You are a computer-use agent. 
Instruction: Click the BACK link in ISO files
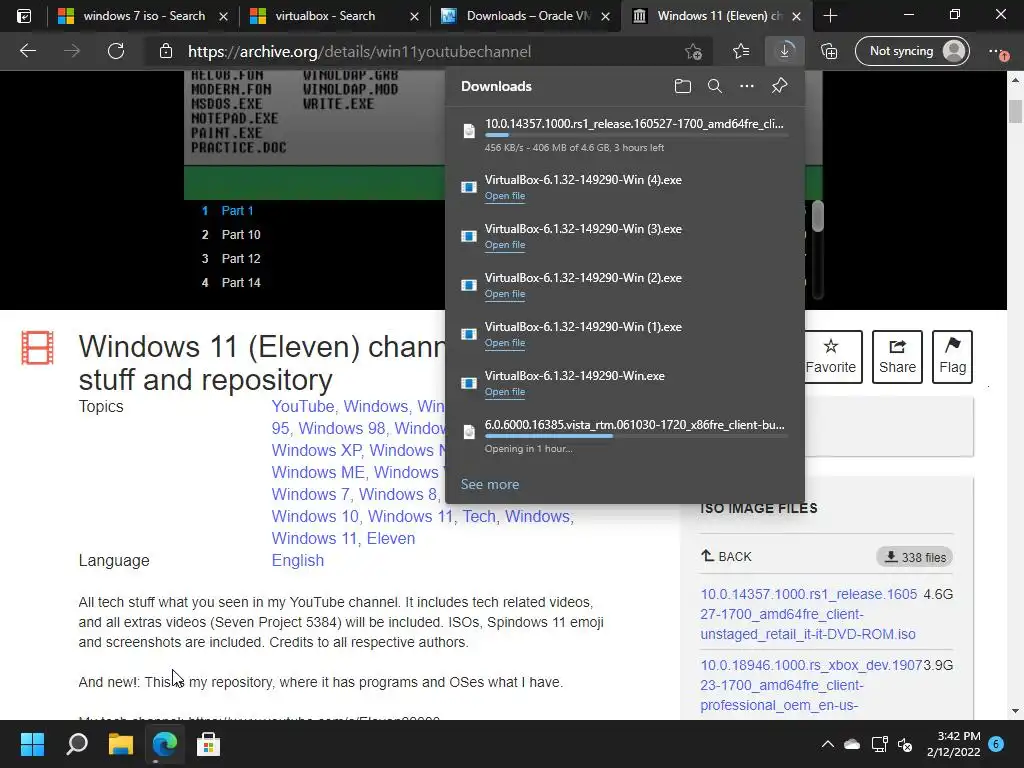[x=726, y=556]
